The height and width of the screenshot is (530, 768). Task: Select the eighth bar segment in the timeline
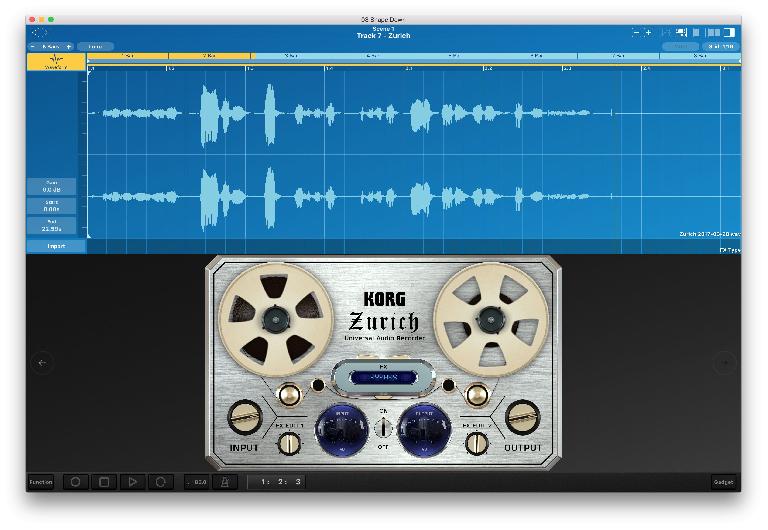[x=700, y=56]
